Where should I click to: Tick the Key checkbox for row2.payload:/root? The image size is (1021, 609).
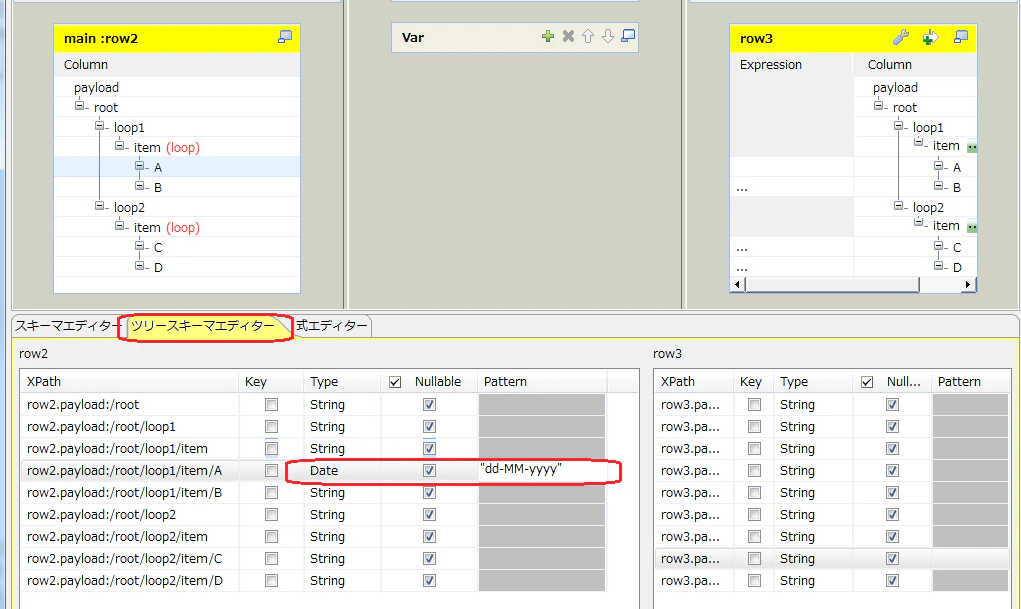[272, 404]
